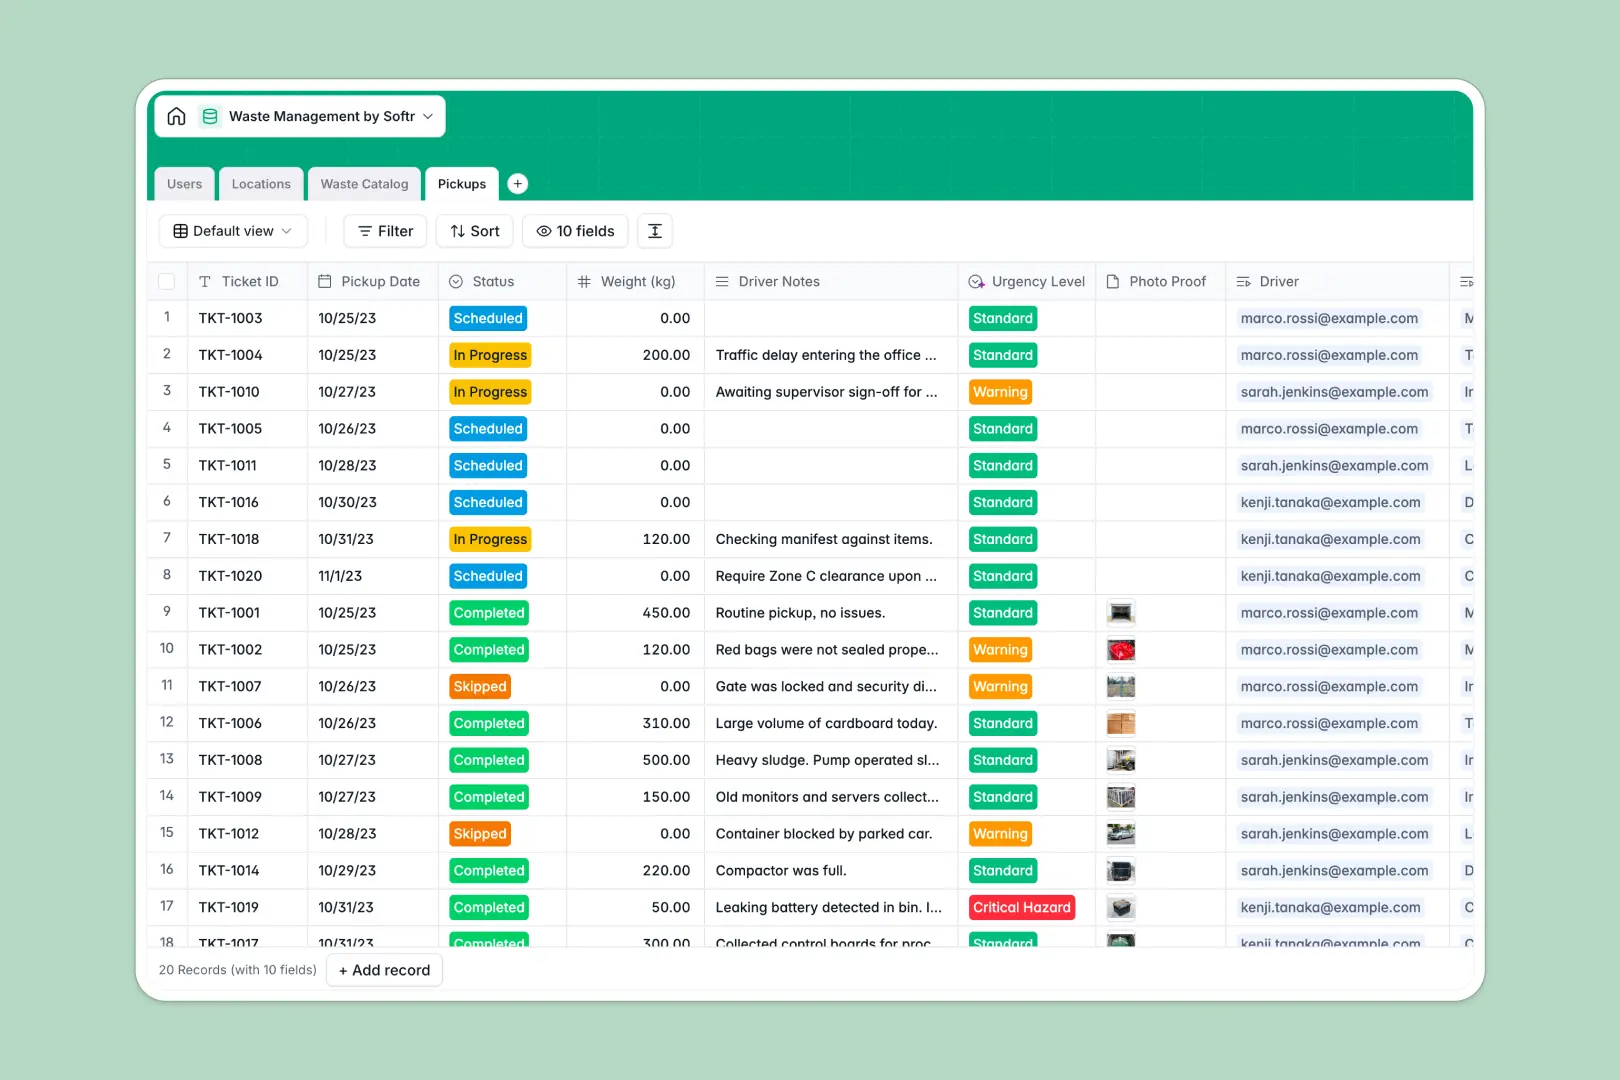Open the Default view dropdown
1620x1080 pixels.
tap(232, 231)
